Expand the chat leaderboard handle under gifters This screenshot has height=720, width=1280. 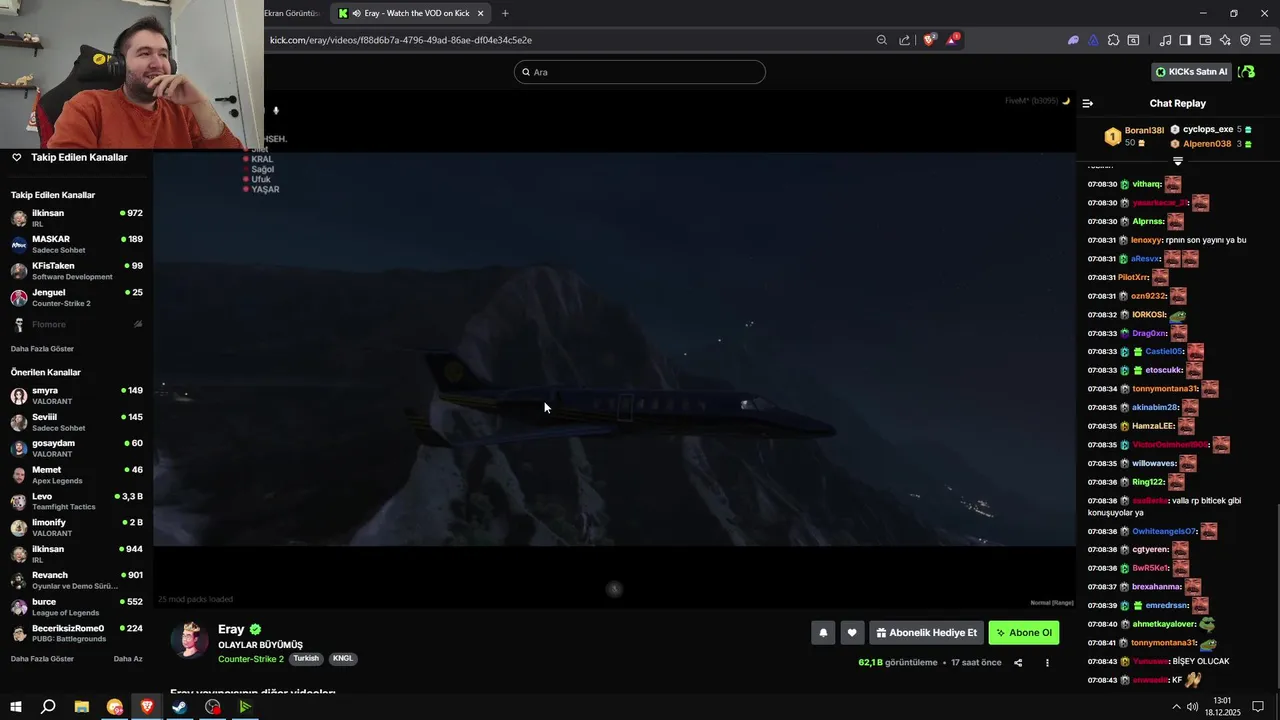pos(1178,161)
